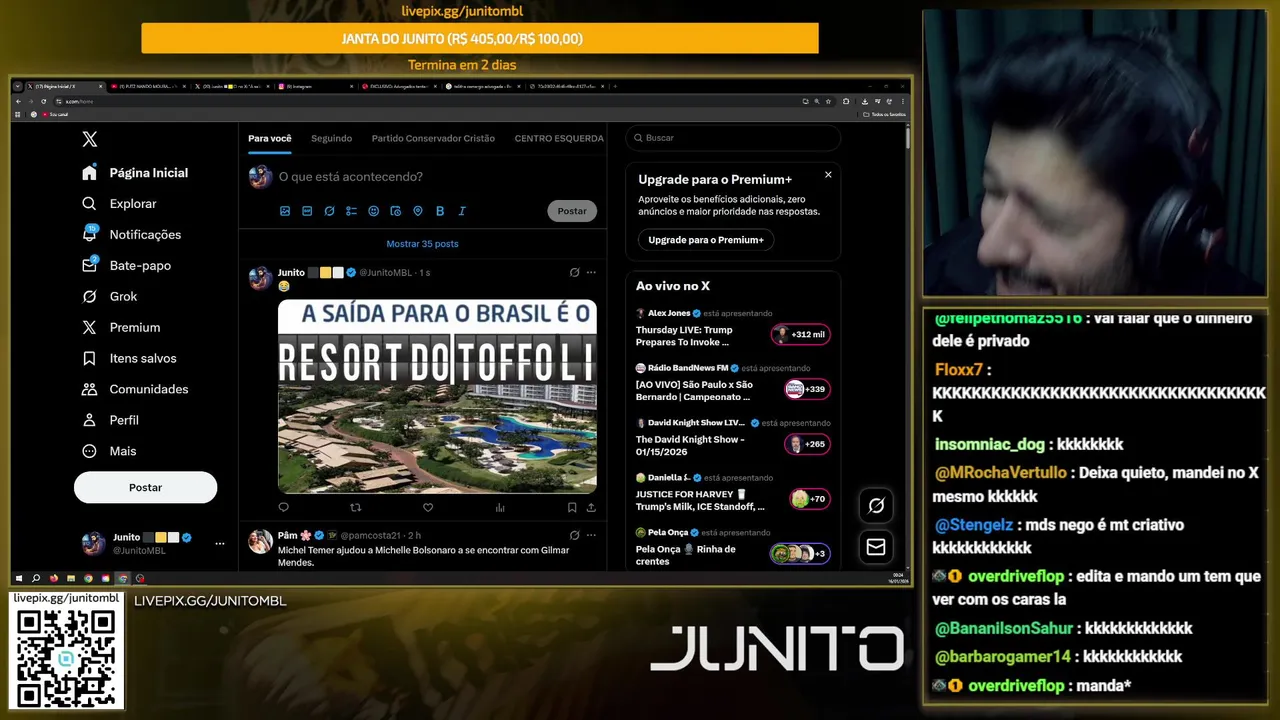
Task: Open Itens salvos bookmarks
Action: click(x=129, y=359)
